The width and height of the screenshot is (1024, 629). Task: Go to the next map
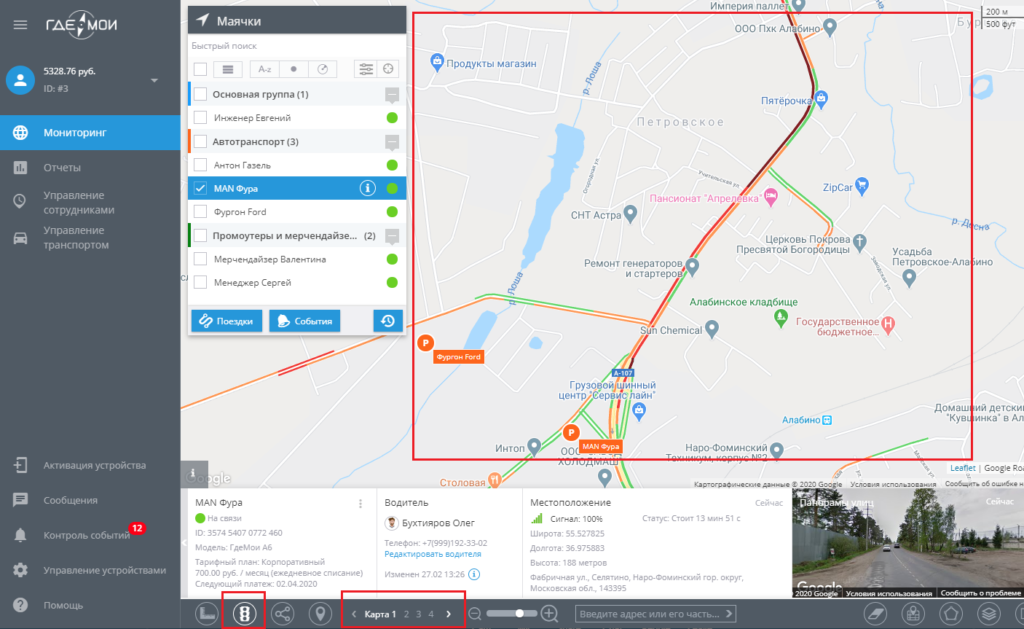point(449,614)
